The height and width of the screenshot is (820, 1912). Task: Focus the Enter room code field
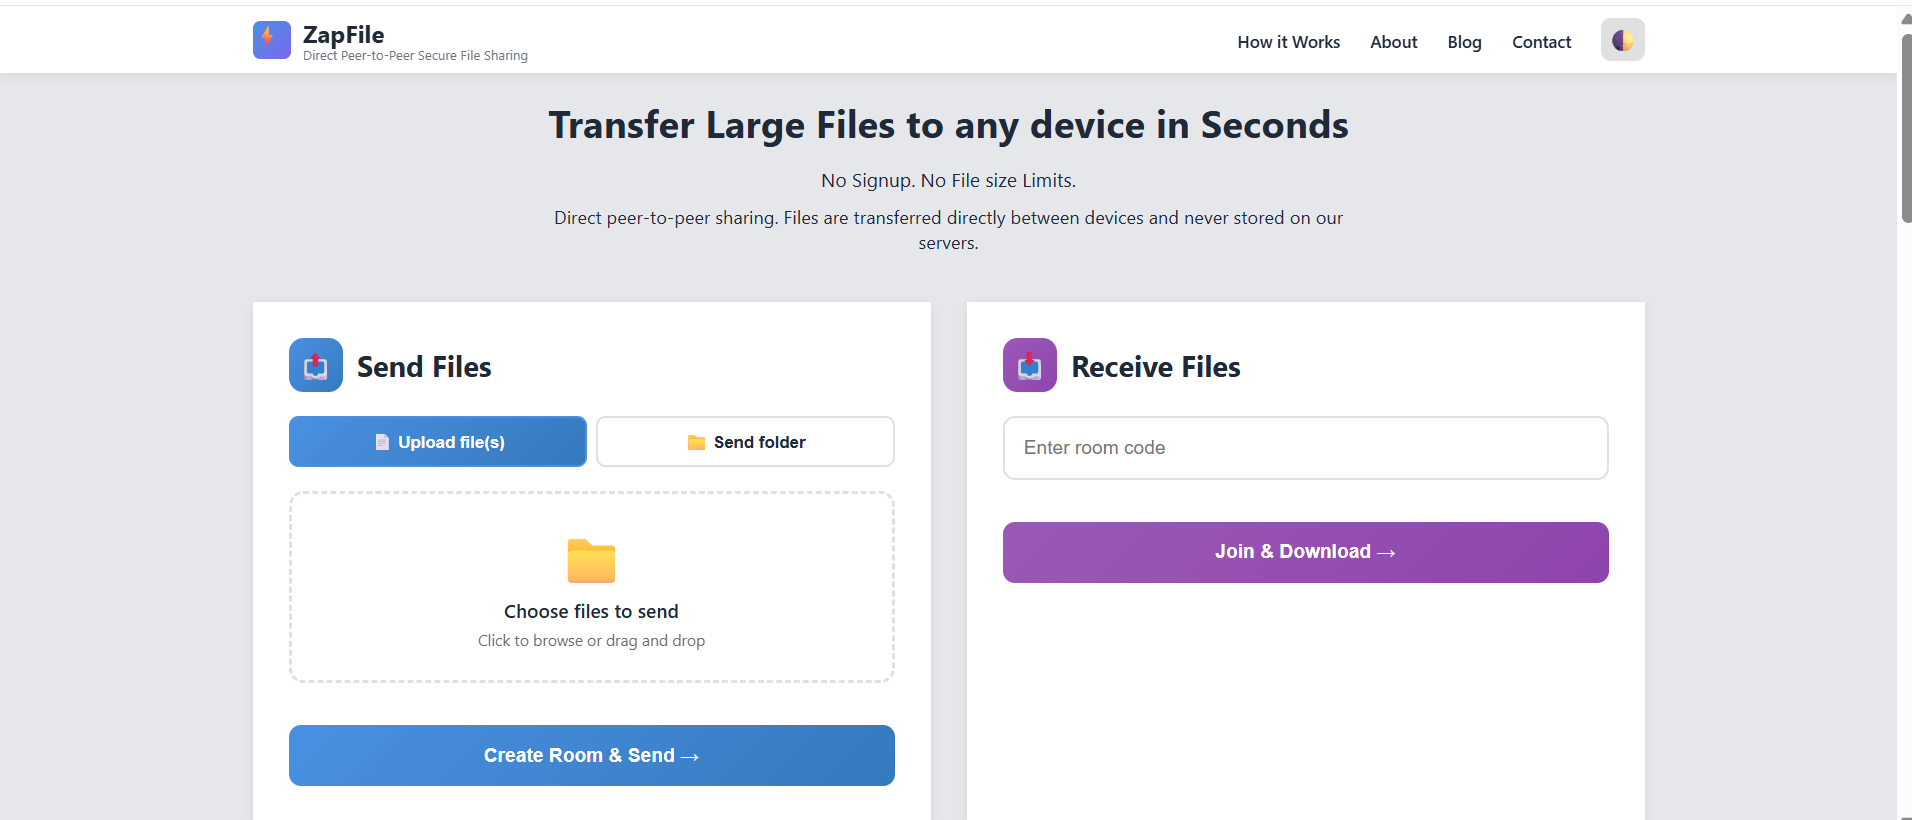(x=1305, y=448)
